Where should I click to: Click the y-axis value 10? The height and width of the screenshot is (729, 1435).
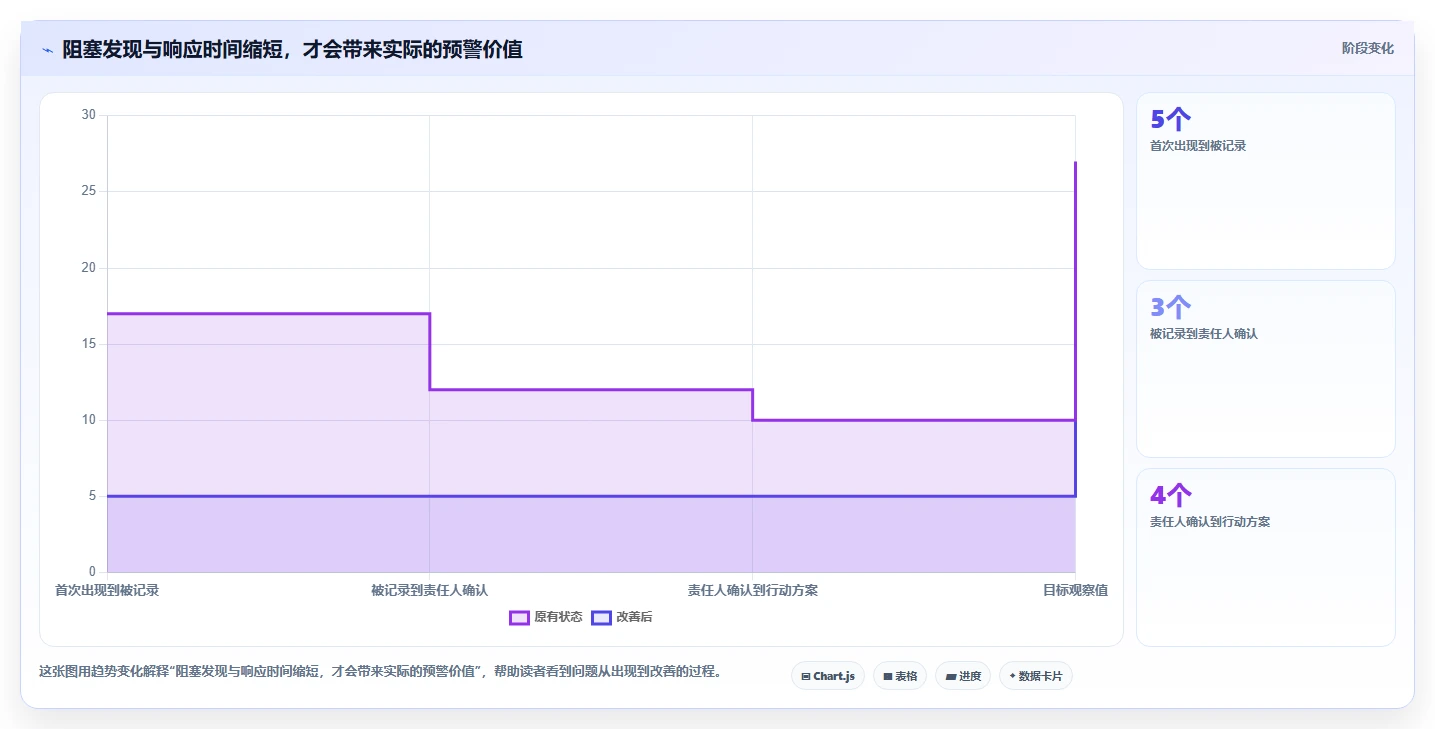[88, 420]
